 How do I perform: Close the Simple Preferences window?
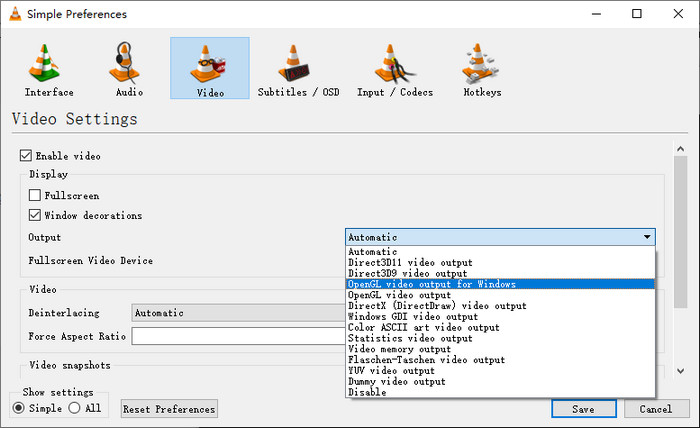coord(678,14)
